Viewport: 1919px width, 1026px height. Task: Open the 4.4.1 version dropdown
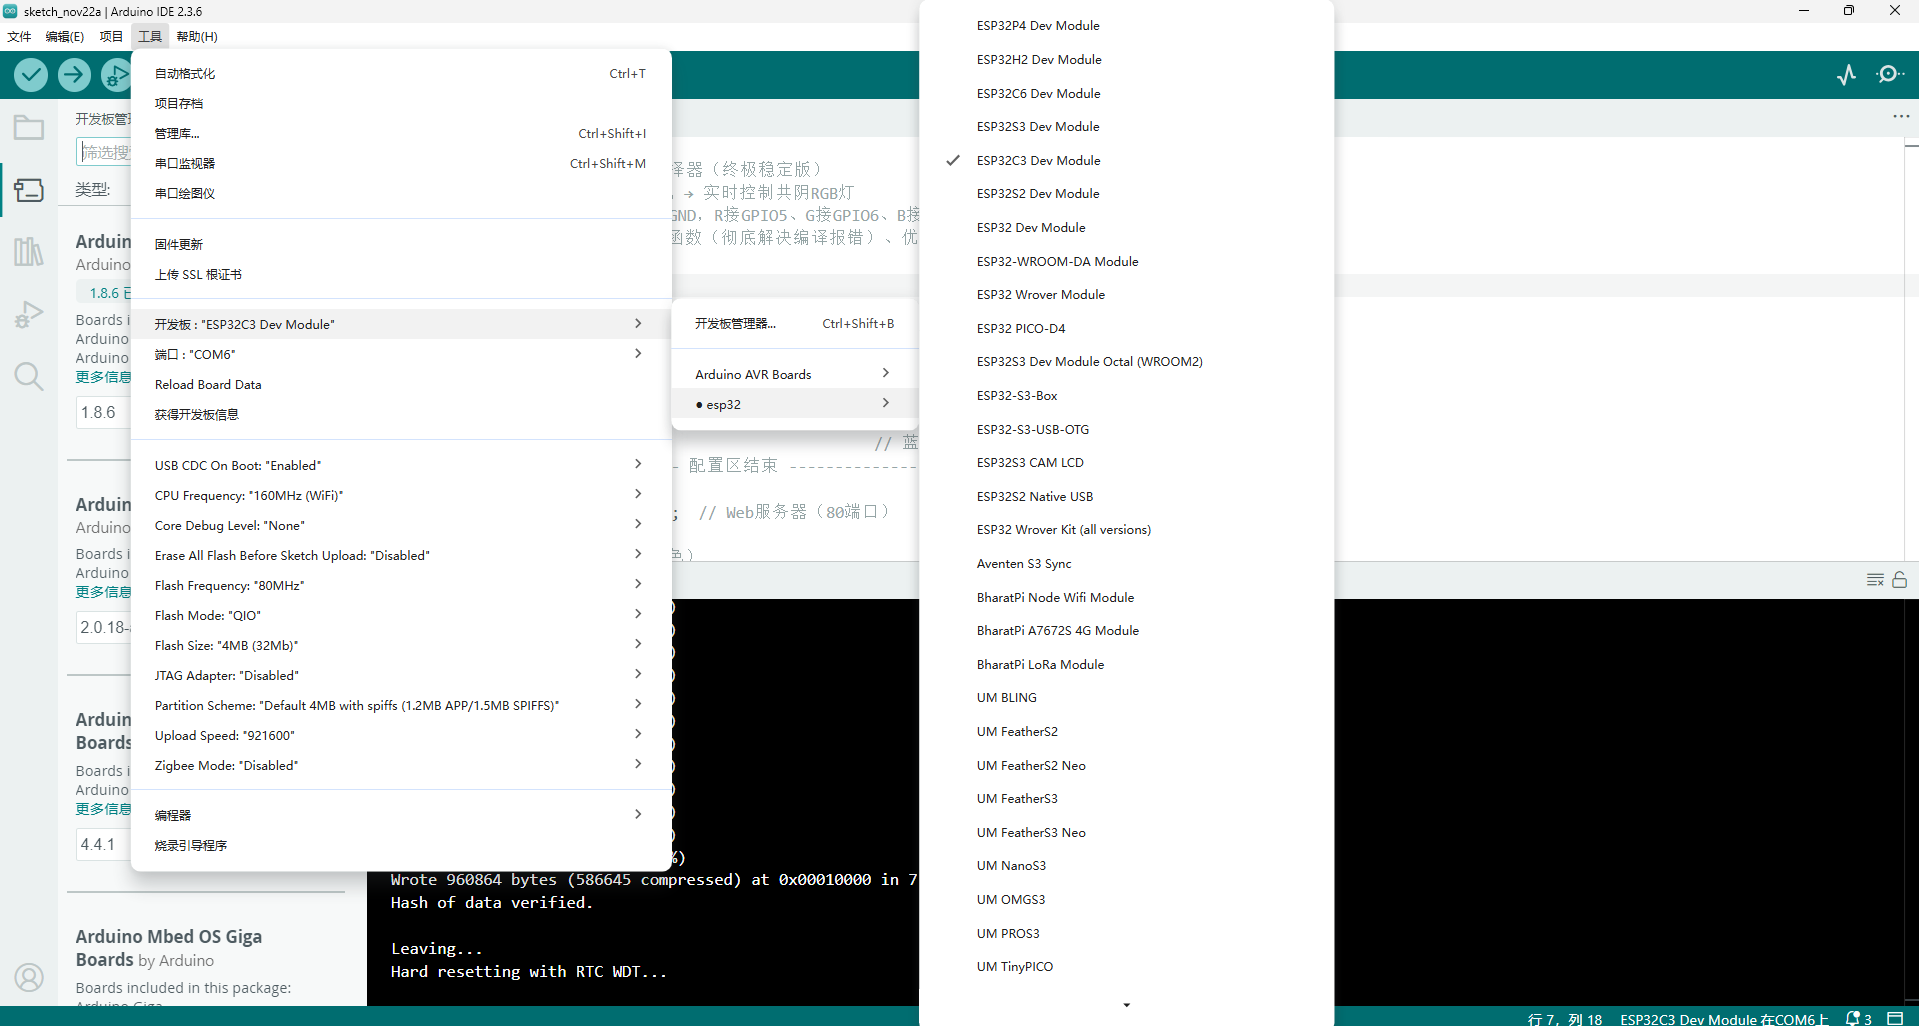[x=103, y=844]
